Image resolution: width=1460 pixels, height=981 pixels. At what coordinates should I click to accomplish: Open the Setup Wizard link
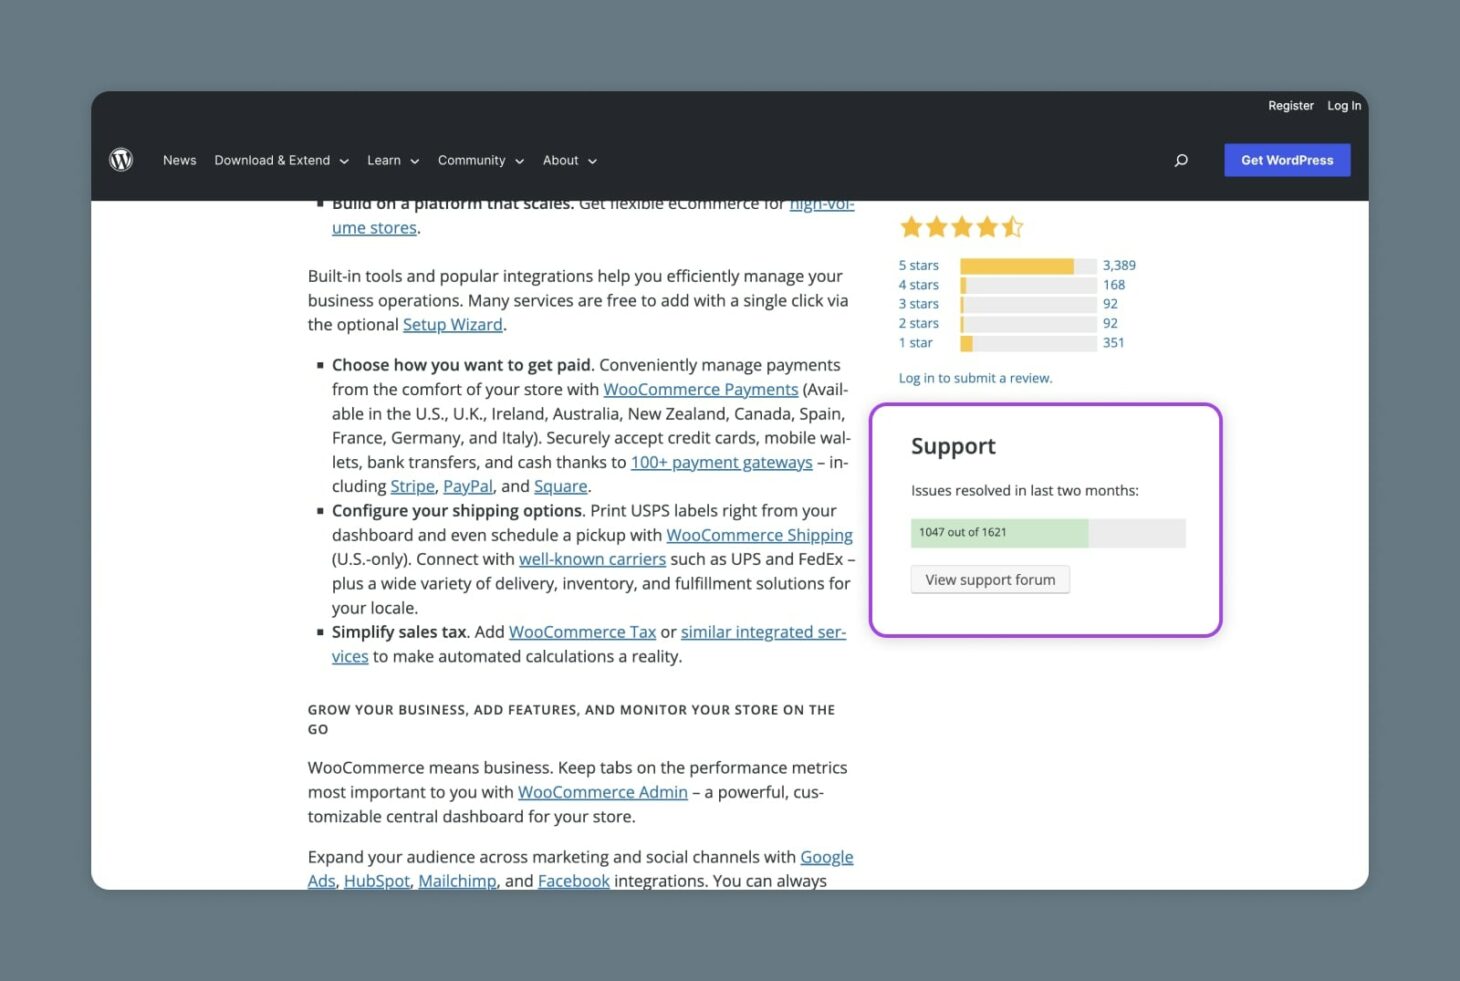coord(452,324)
